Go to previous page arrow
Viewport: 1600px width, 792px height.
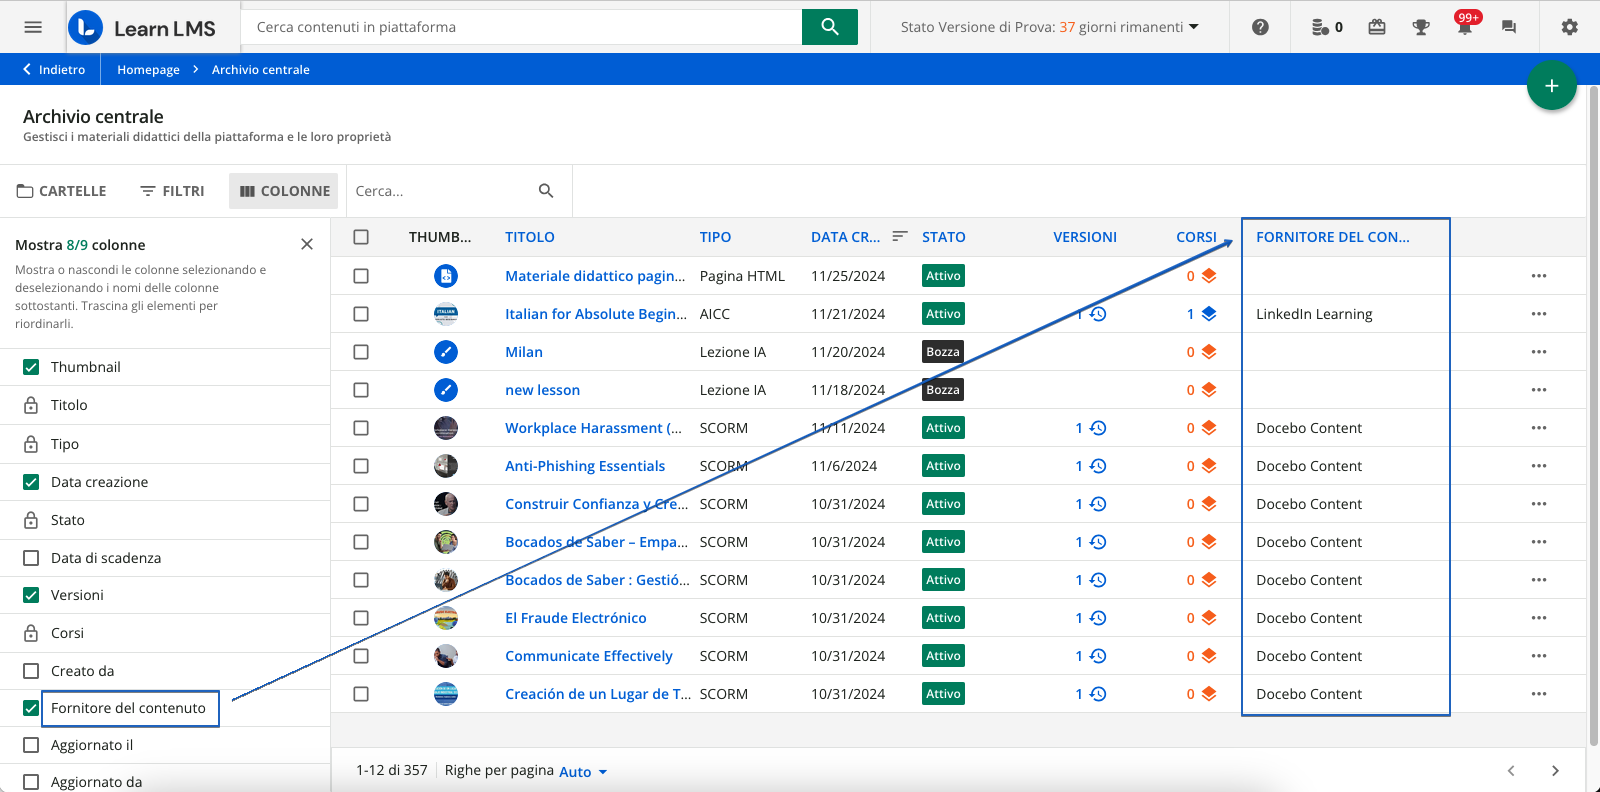1511,770
